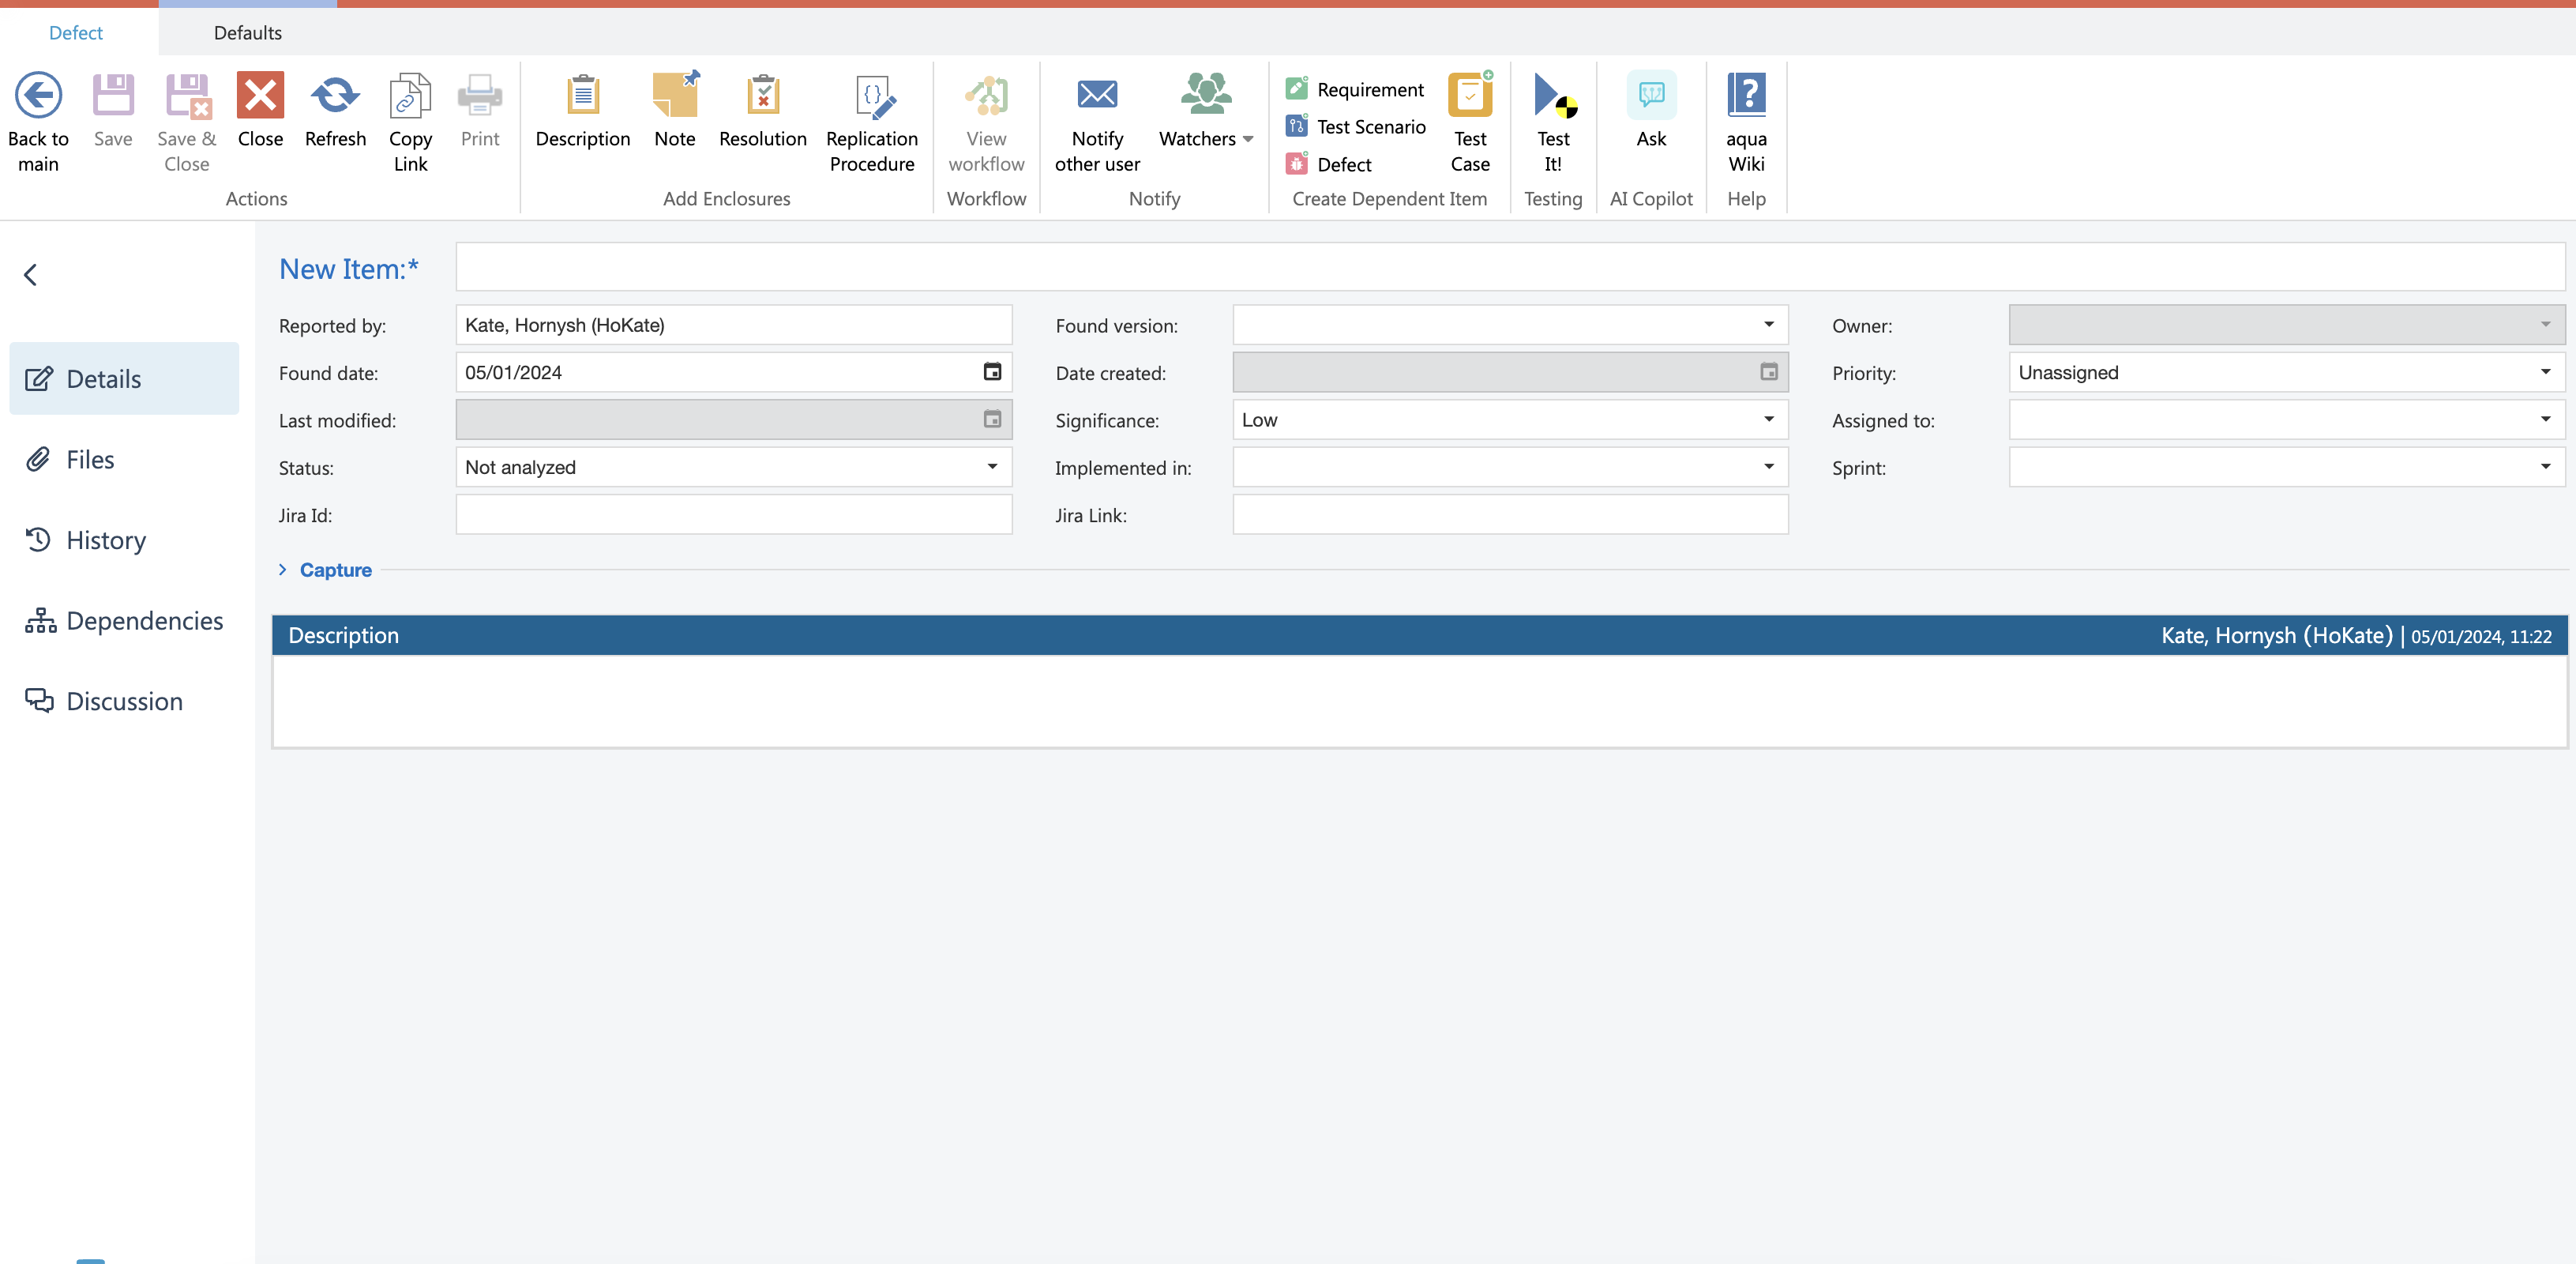Screen dimensions: 2576x1264
Task: Switch to the Defaults tab
Action: pos(247,33)
